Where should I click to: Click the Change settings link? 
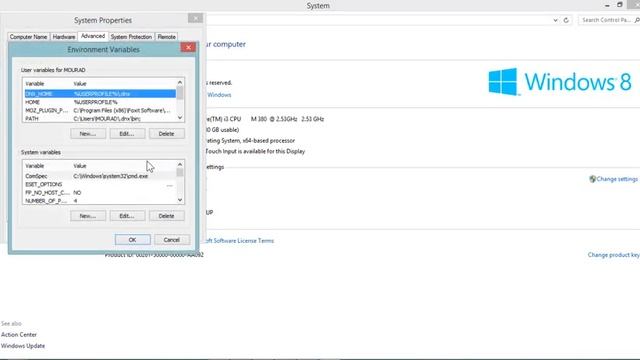(617, 179)
